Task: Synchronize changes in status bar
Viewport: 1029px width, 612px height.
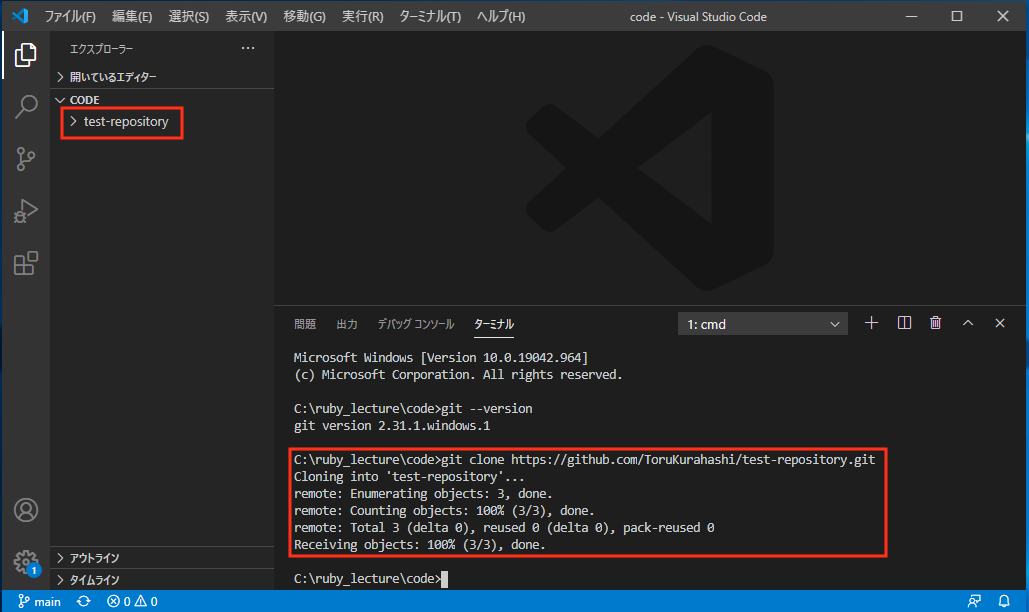Action: [83, 602]
